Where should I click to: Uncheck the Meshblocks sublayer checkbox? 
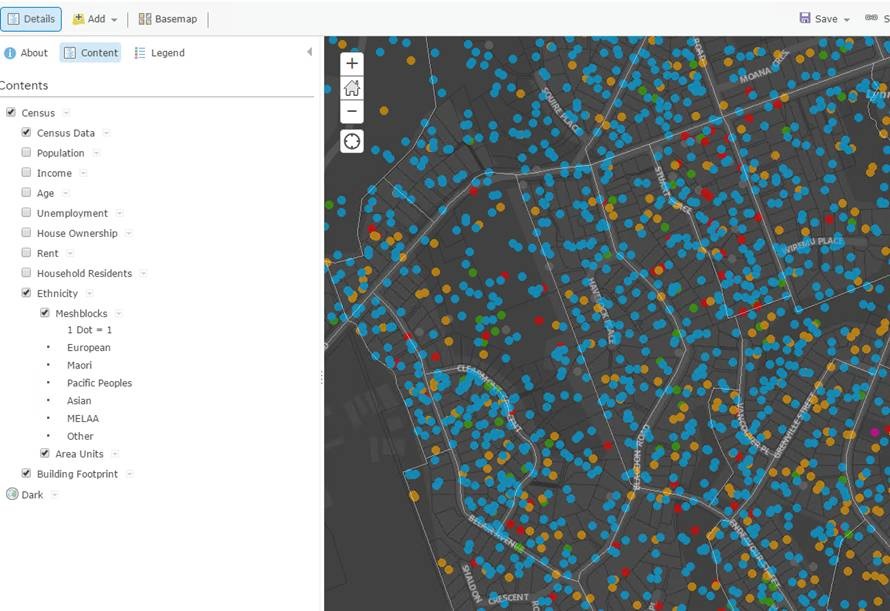(x=45, y=312)
